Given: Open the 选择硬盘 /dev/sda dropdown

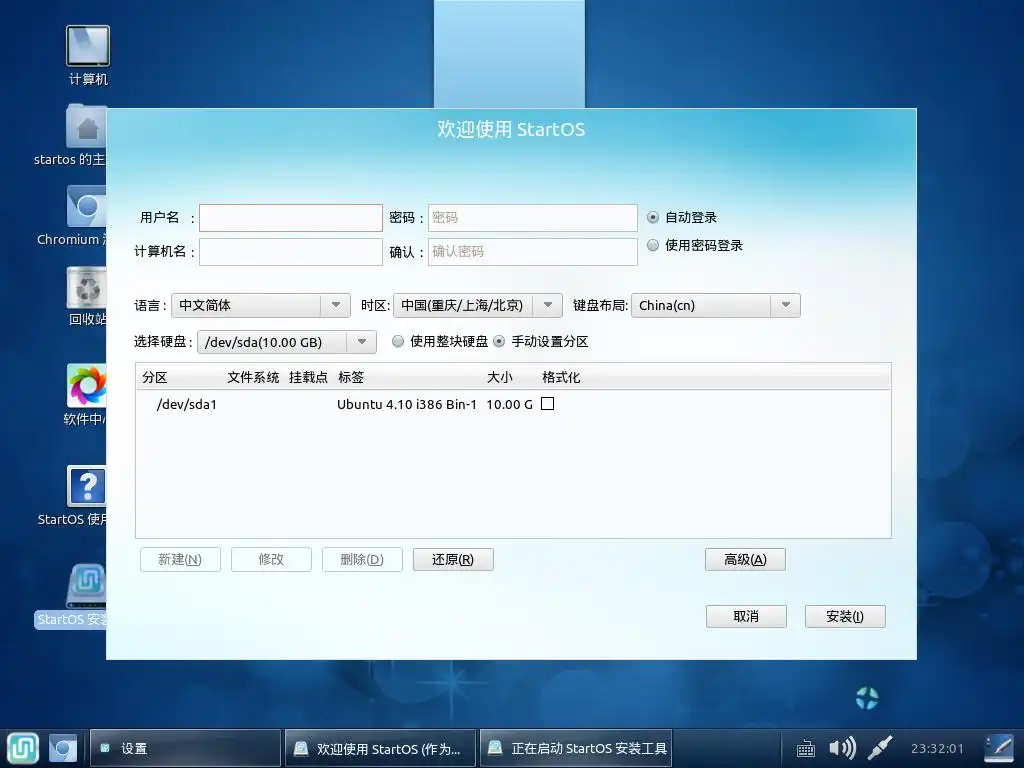Looking at the screenshot, I should tap(287, 342).
